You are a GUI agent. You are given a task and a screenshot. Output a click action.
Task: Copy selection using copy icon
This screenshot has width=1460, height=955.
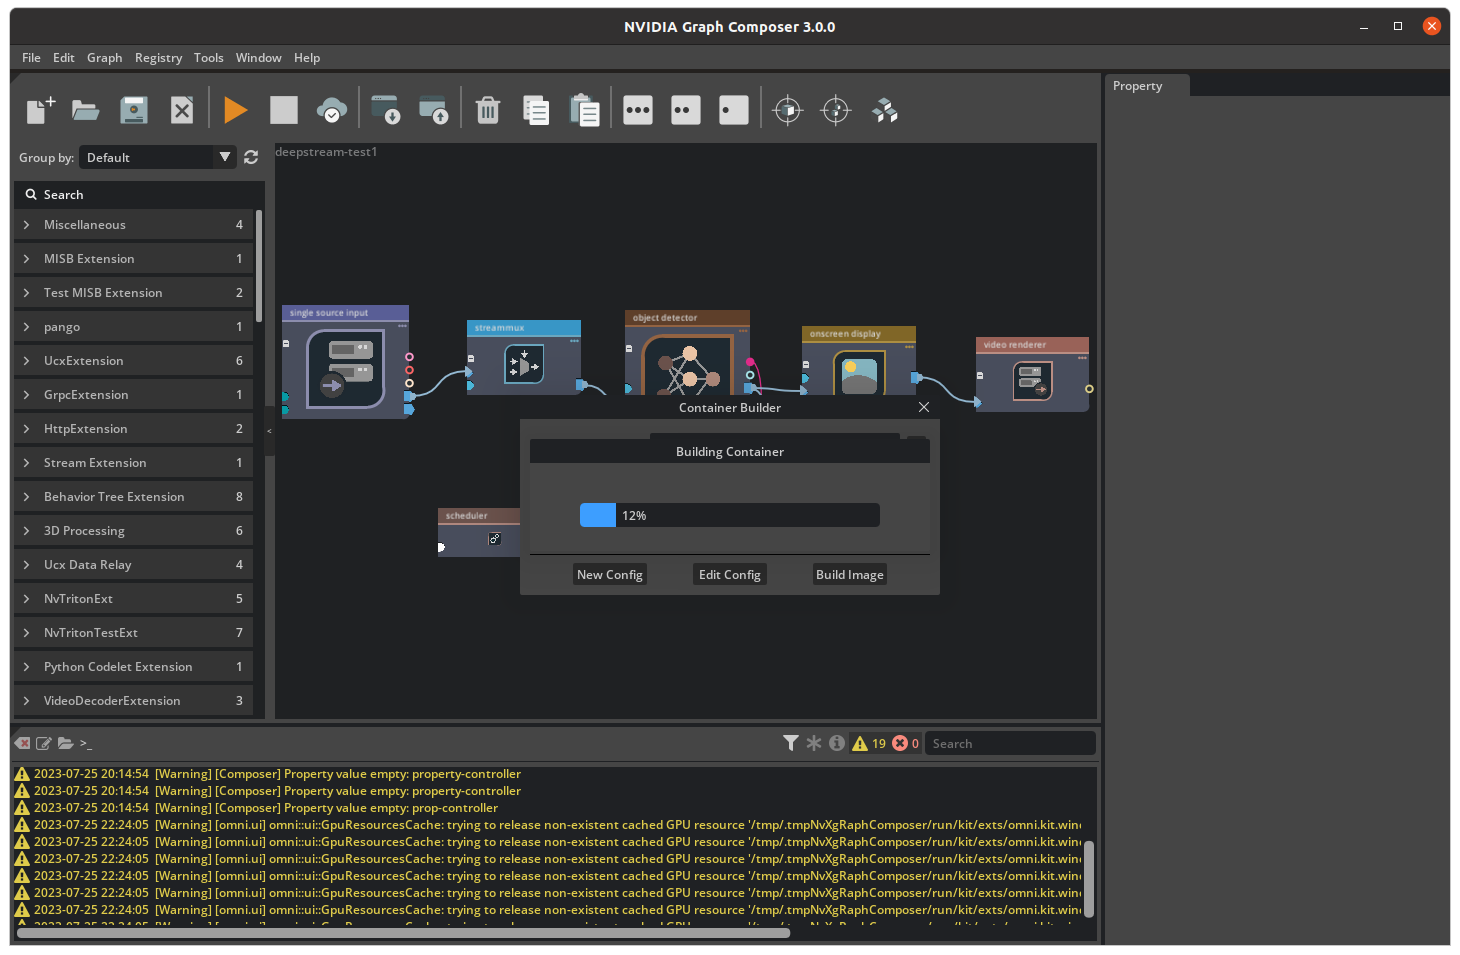click(x=536, y=110)
